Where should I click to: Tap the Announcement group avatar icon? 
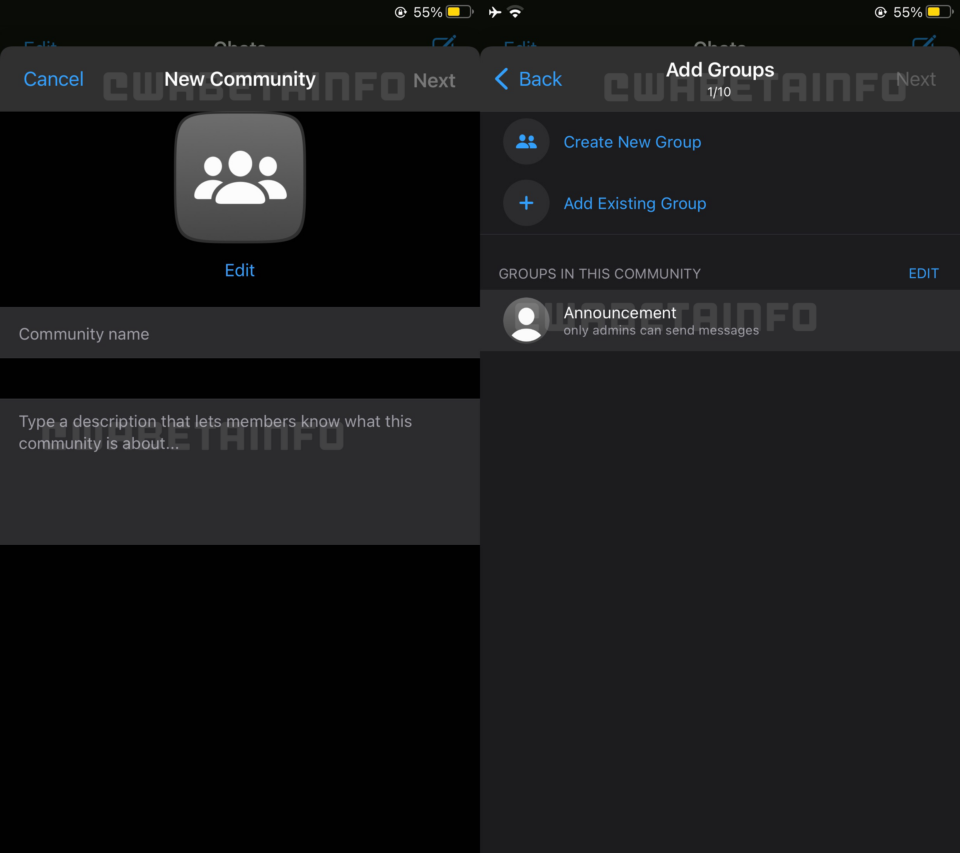pos(526,320)
